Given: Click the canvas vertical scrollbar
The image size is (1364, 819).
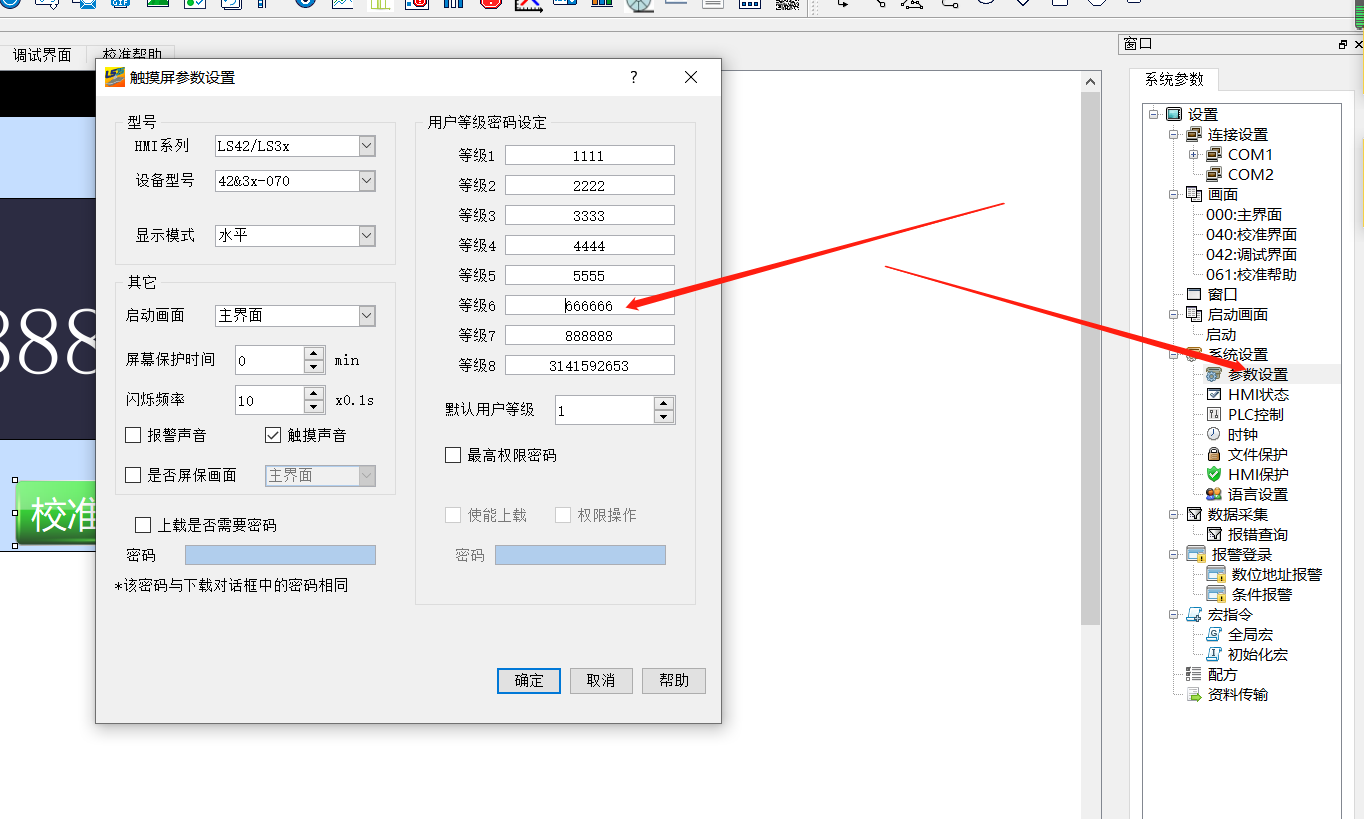Looking at the screenshot, I should (x=1091, y=358).
